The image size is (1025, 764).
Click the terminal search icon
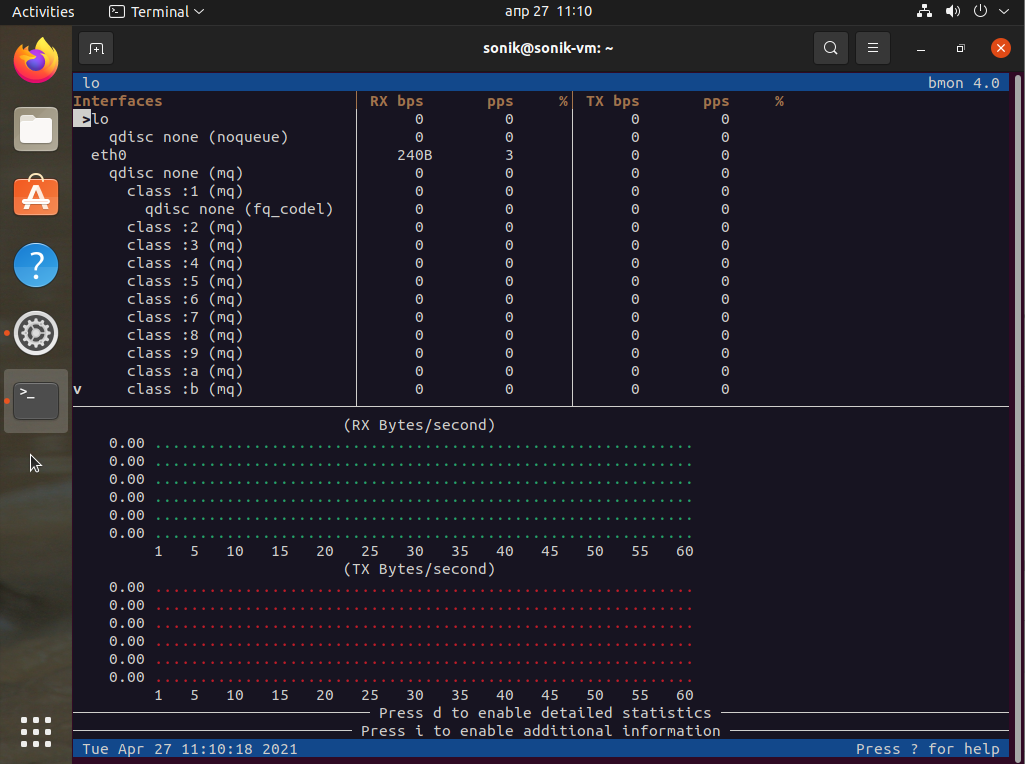[830, 48]
